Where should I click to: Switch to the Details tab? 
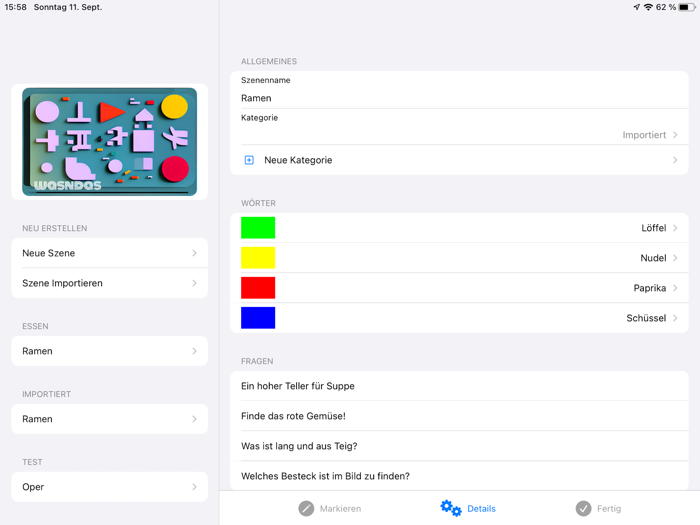468,508
